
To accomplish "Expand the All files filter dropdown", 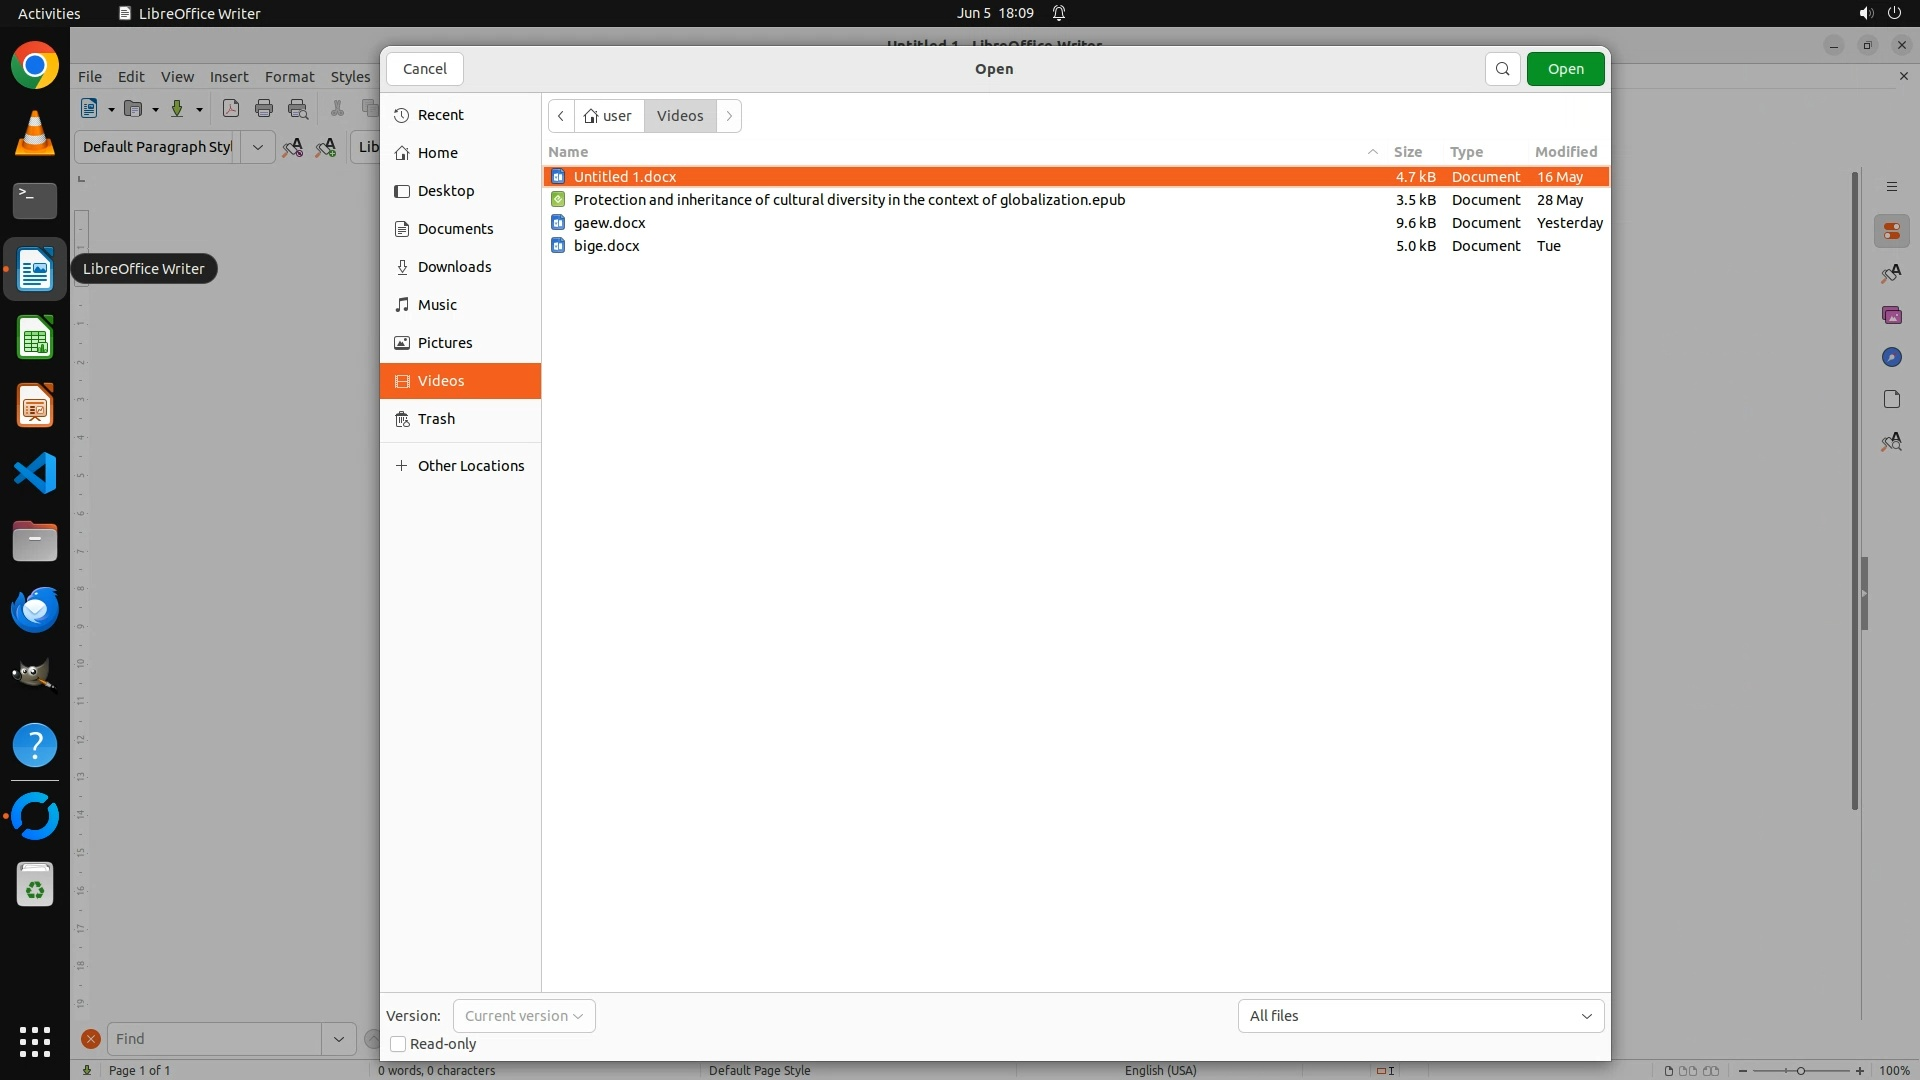I will tap(1420, 1016).
